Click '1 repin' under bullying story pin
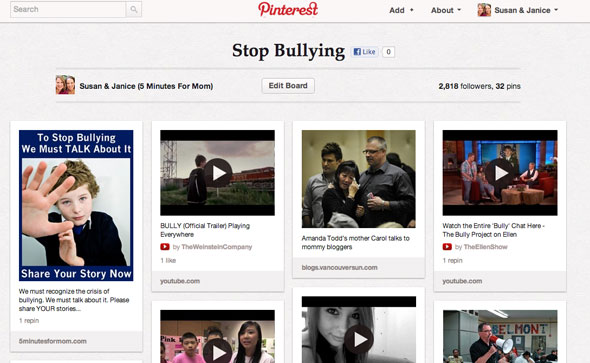 point(29,320)
